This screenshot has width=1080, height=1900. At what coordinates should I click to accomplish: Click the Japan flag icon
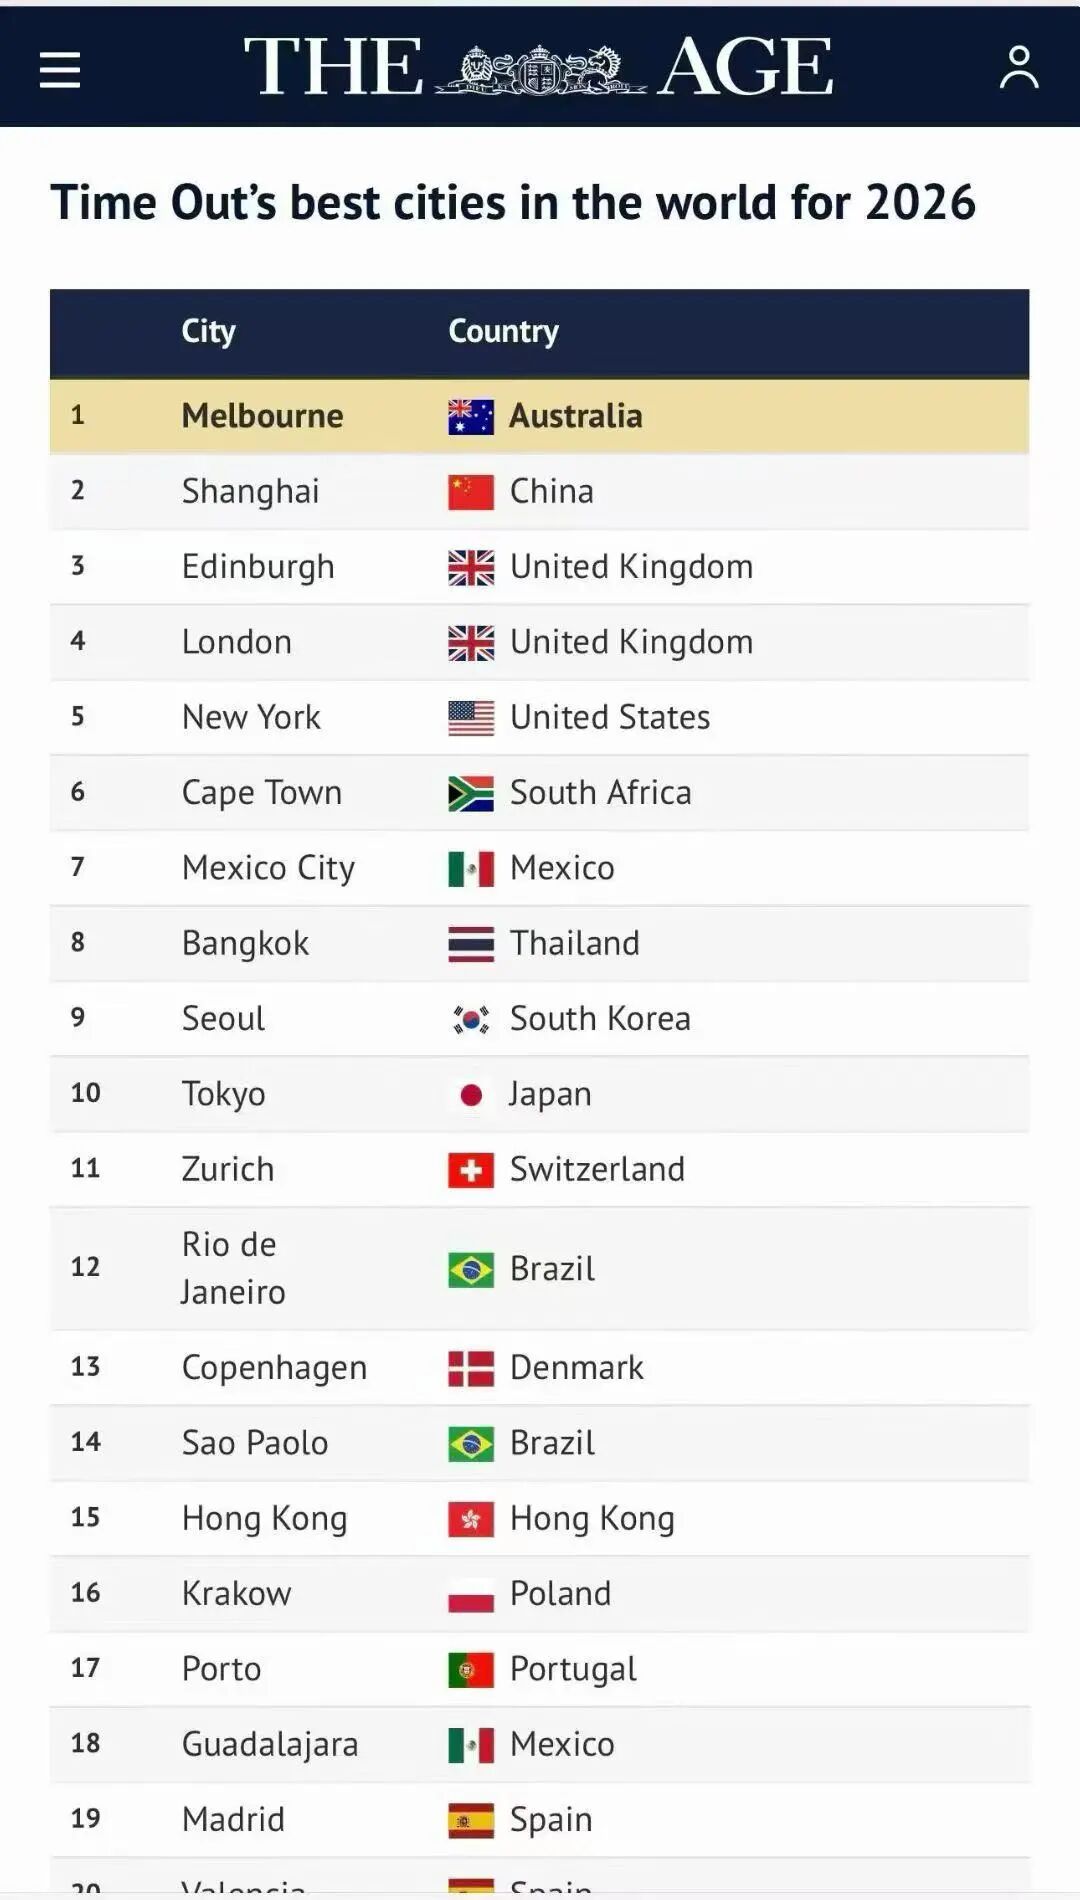(470, 1095)
